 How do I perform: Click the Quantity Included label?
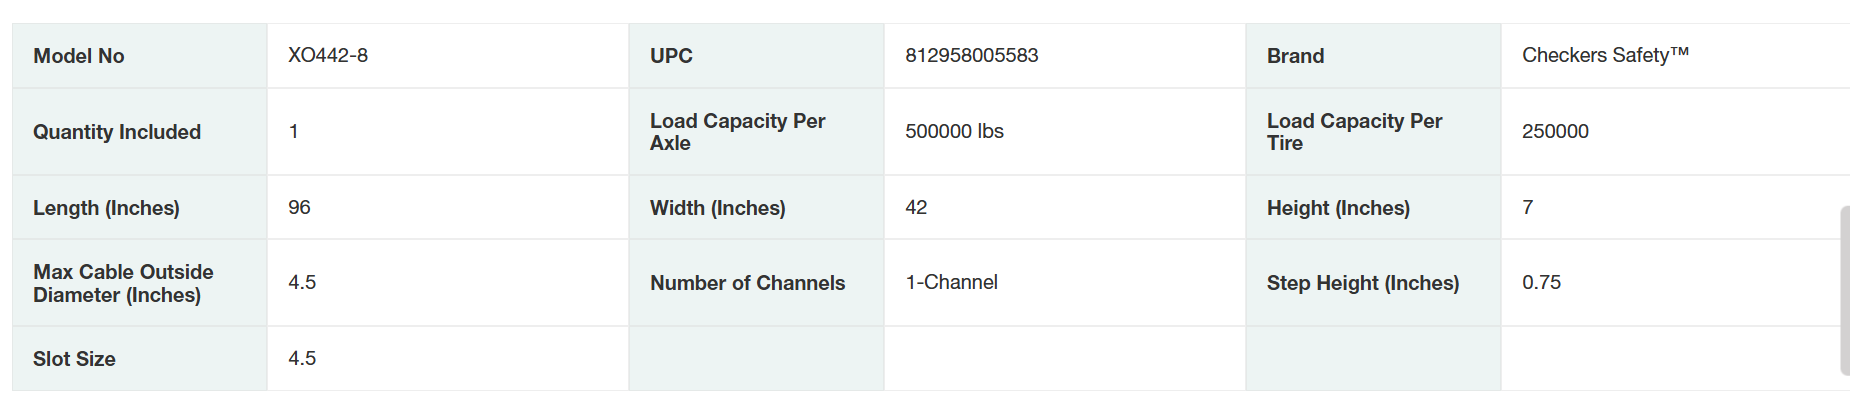pyautogui.click(x=117, y=132)
